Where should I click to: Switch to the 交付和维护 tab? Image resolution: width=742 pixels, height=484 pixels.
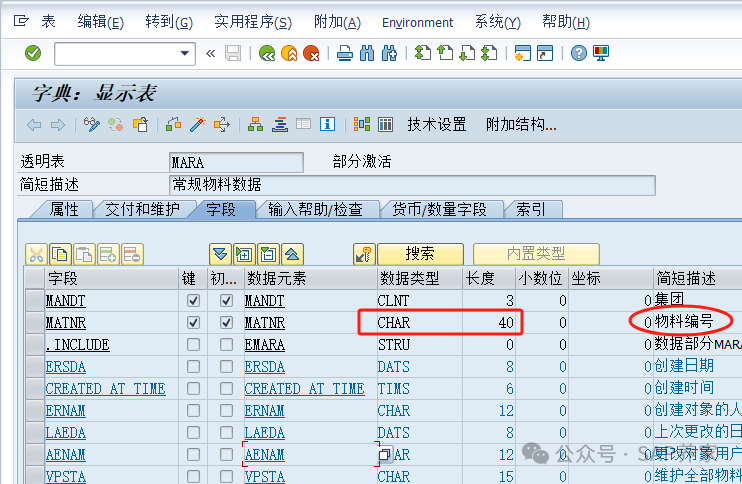[142, 209]
